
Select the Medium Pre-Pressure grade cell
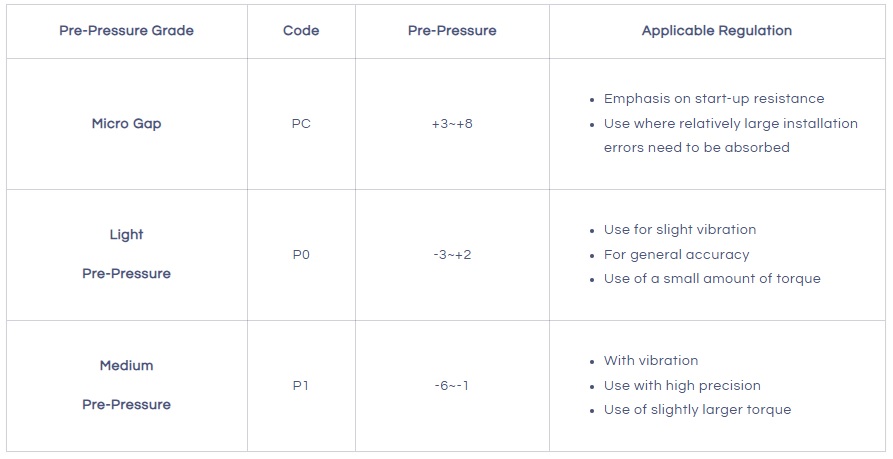pyautogui.click(x=126, y=385)
